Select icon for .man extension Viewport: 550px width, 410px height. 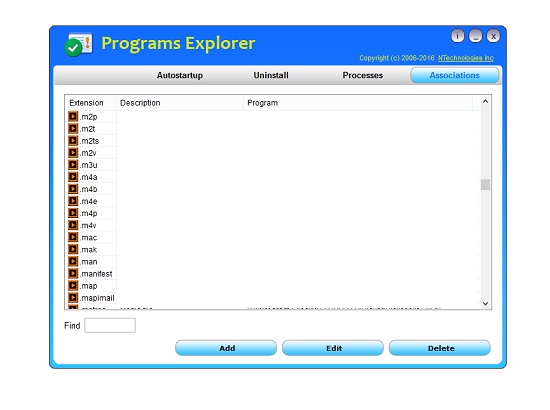pos(73,261)
